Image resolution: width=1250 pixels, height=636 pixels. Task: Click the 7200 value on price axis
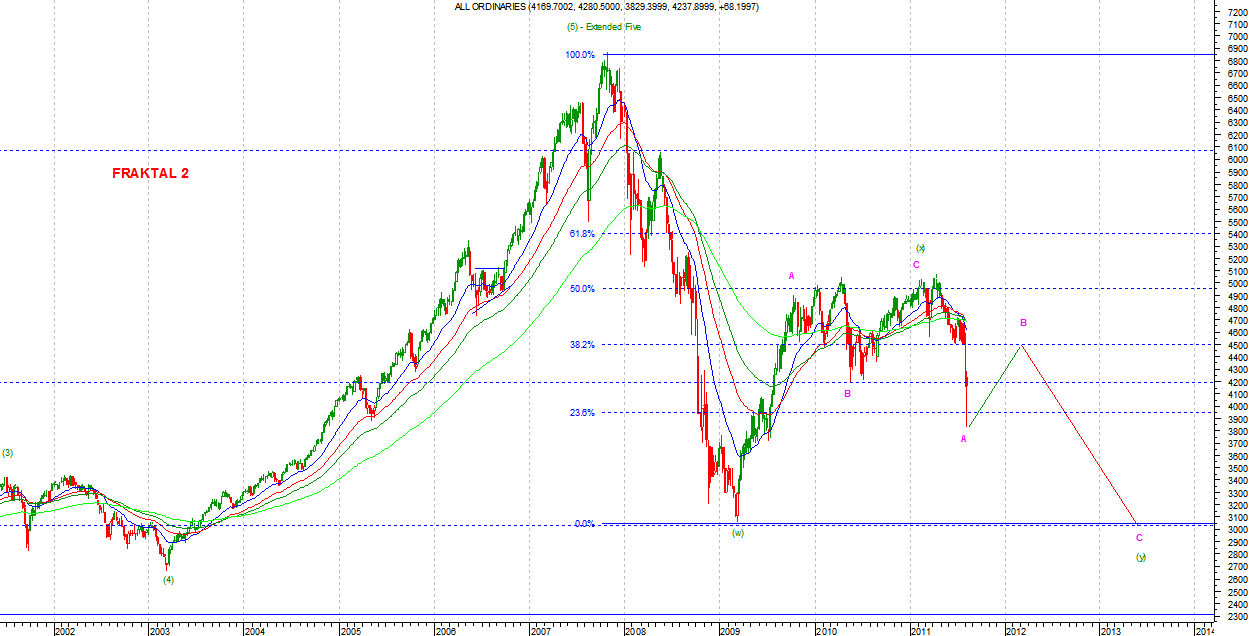1235,11
